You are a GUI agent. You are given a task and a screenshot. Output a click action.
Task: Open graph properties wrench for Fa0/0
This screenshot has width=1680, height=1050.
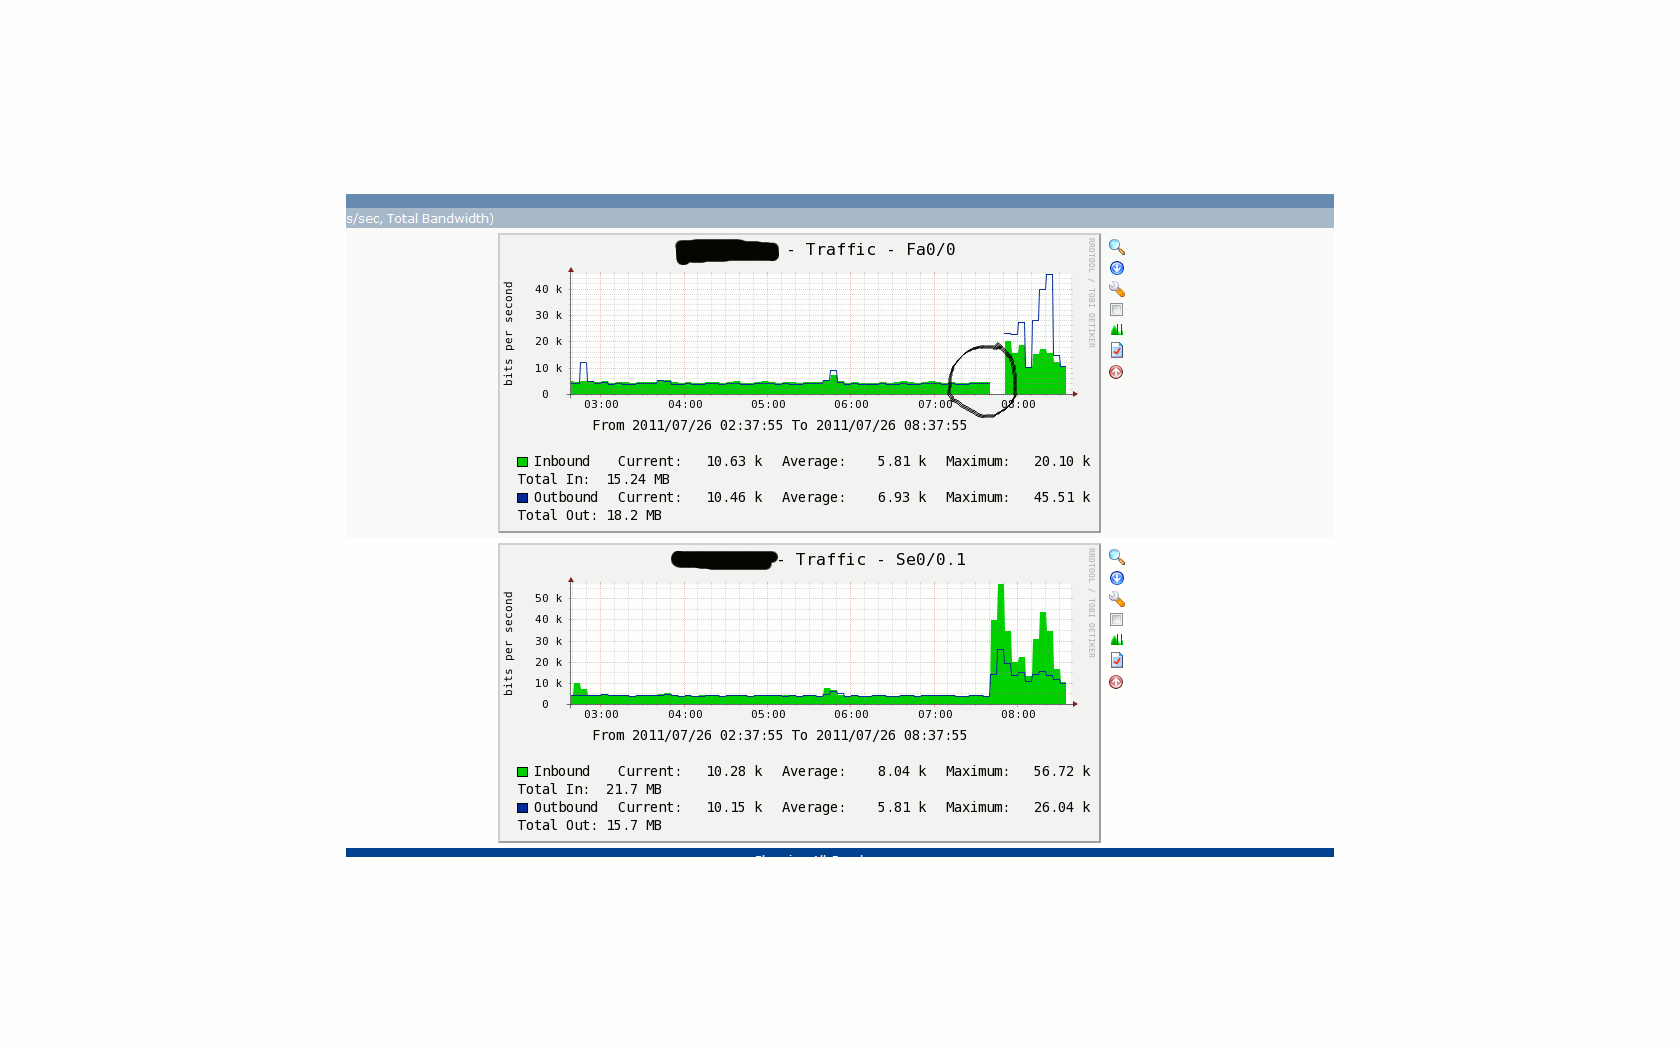click(x=1117, y=289)
